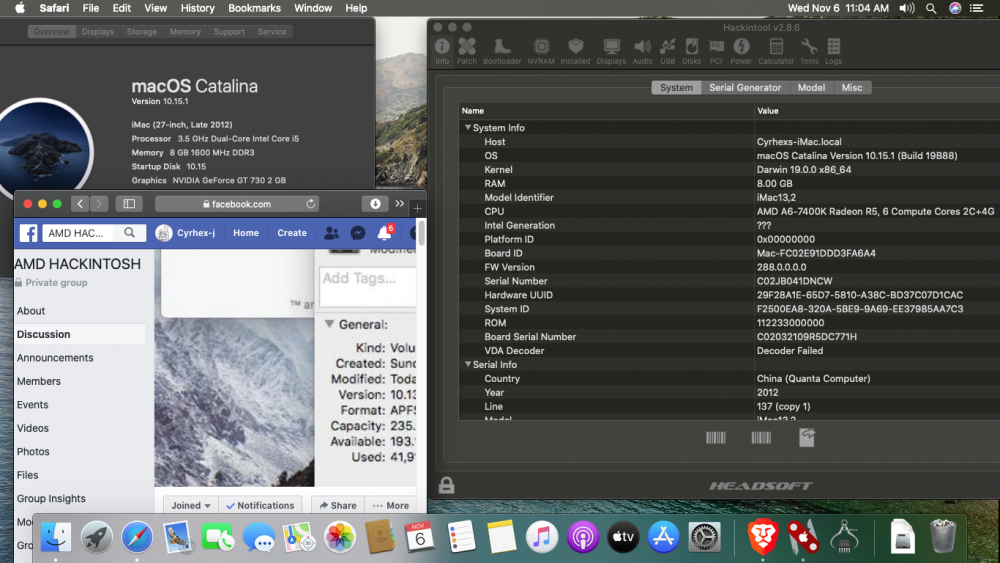Open Facebook notifications bell
Image resolution: width=1000 pixels, height=563 pixels.
pyautogui.click(x=385, y=233)
